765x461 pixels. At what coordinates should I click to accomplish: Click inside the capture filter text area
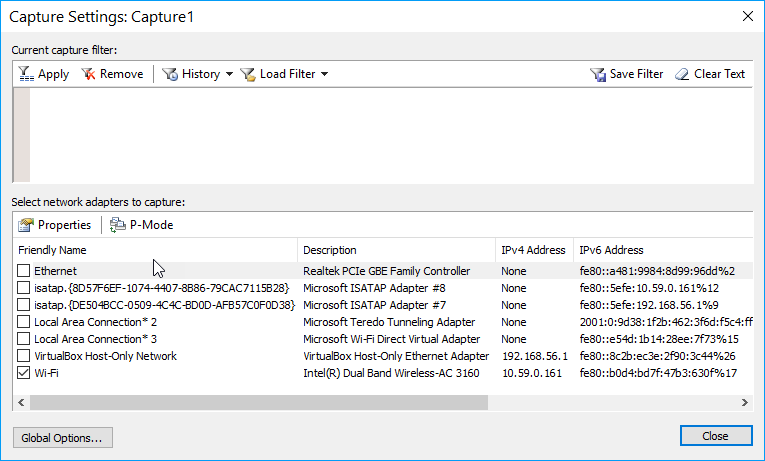[x=390, y=135]
